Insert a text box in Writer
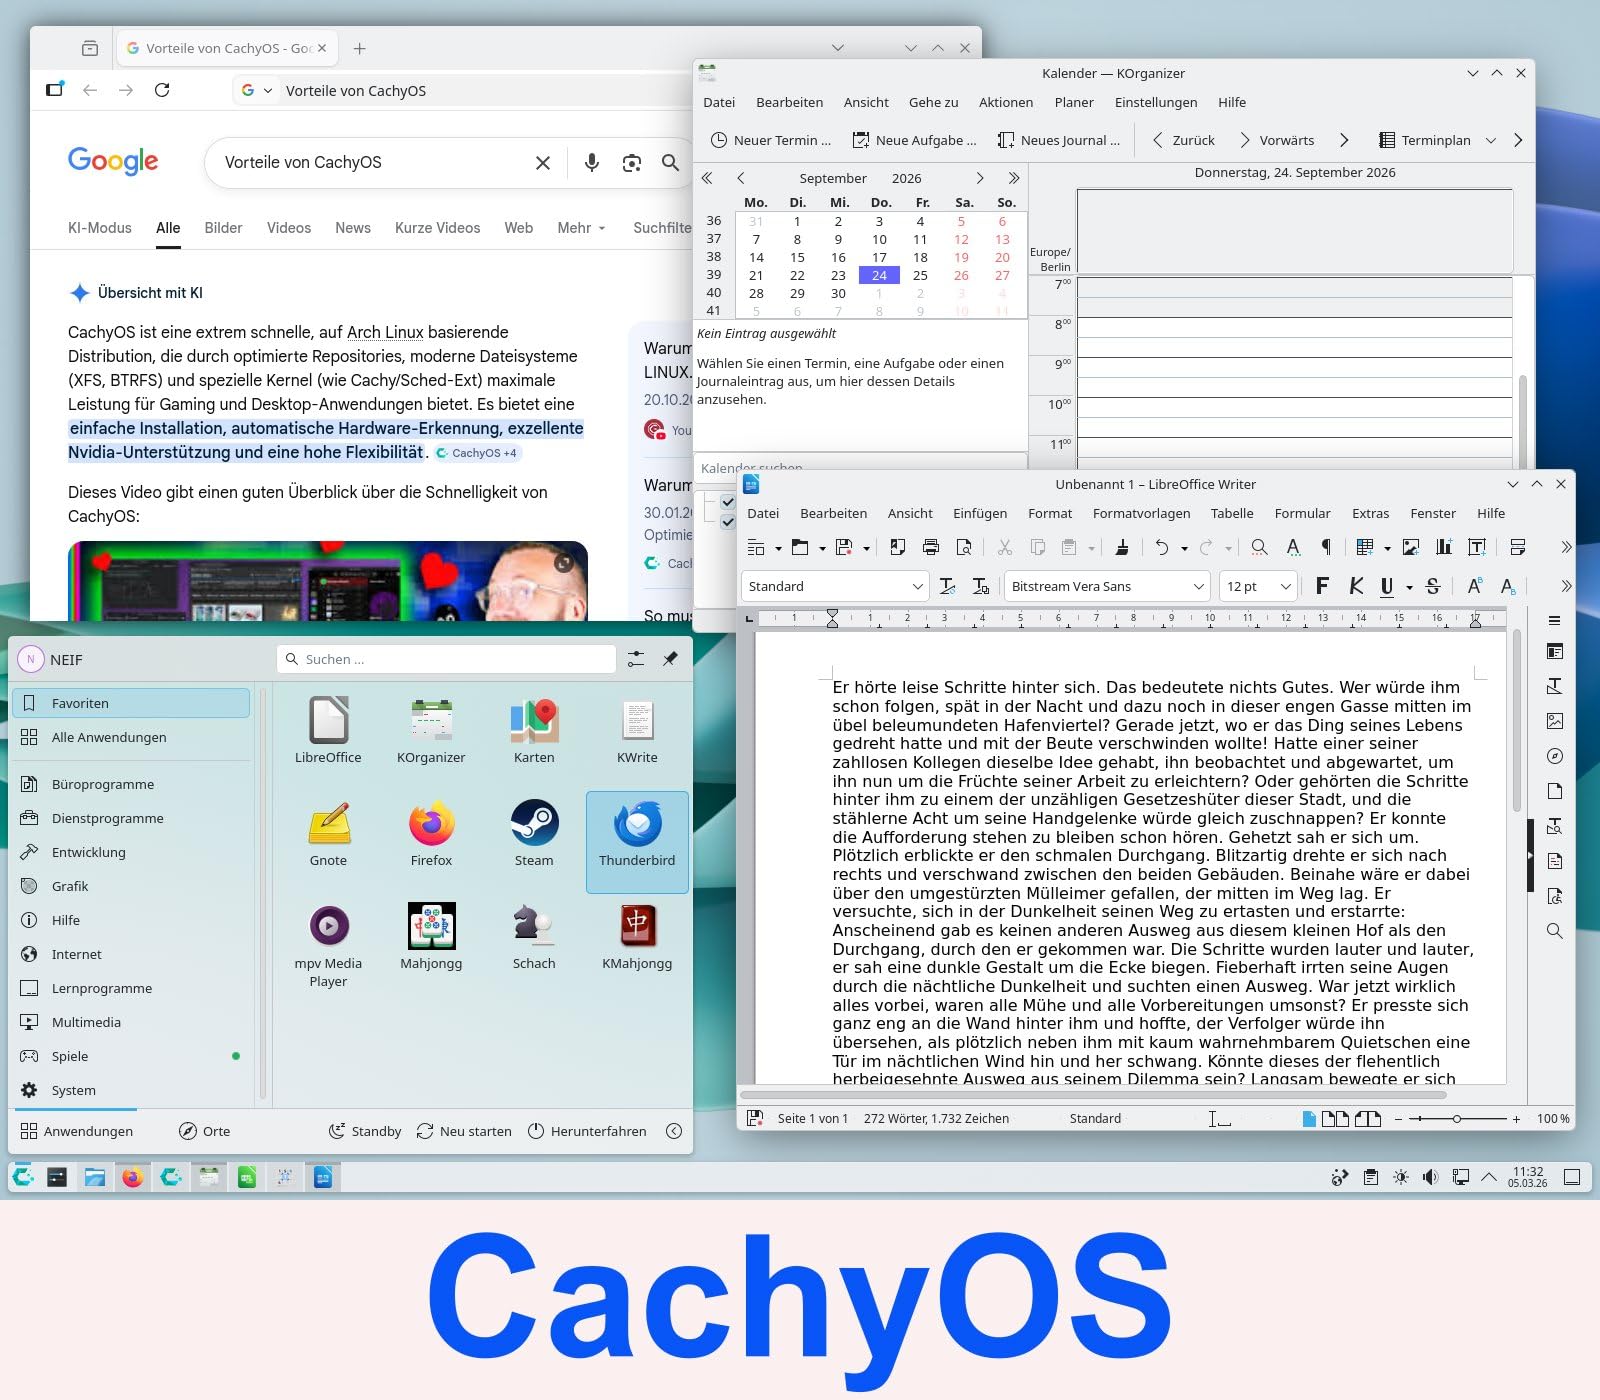 [x=1476, y=547]
